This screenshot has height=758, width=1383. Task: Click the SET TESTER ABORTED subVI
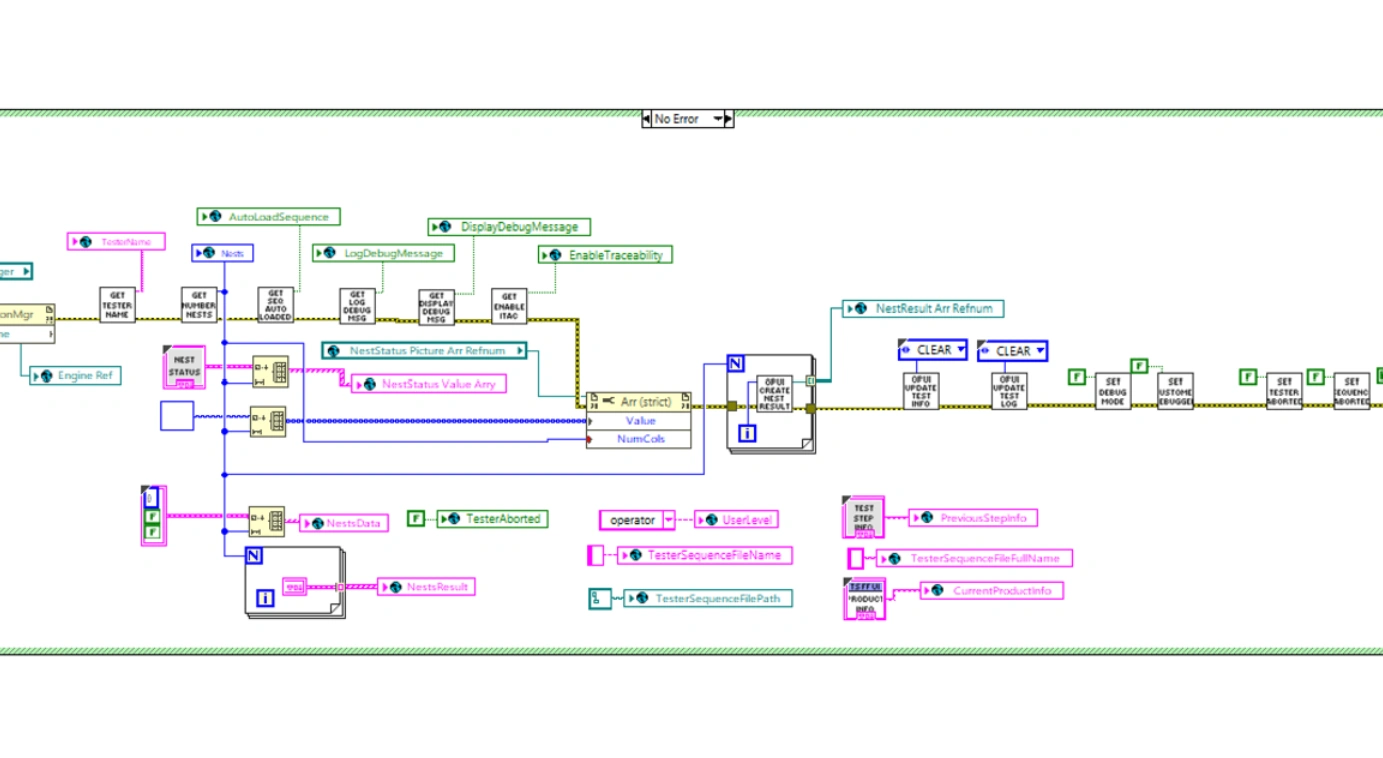point(1285,391)
